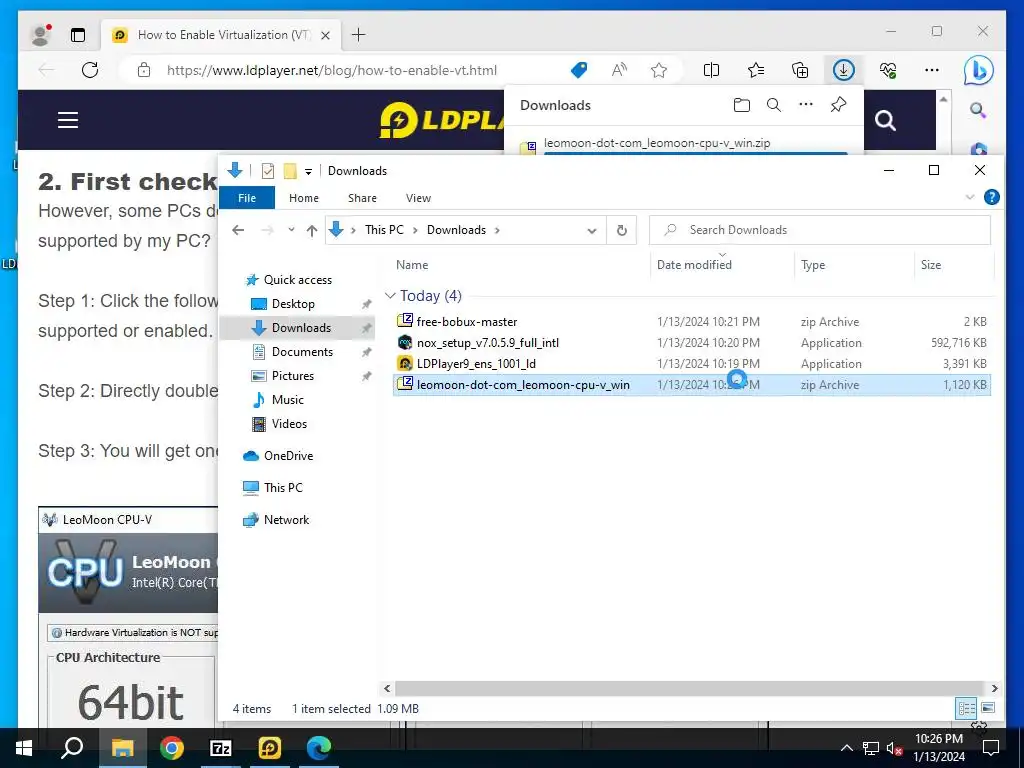Open more options in Downloads flyout
The image size is (1024, 768).
(806, 104)
